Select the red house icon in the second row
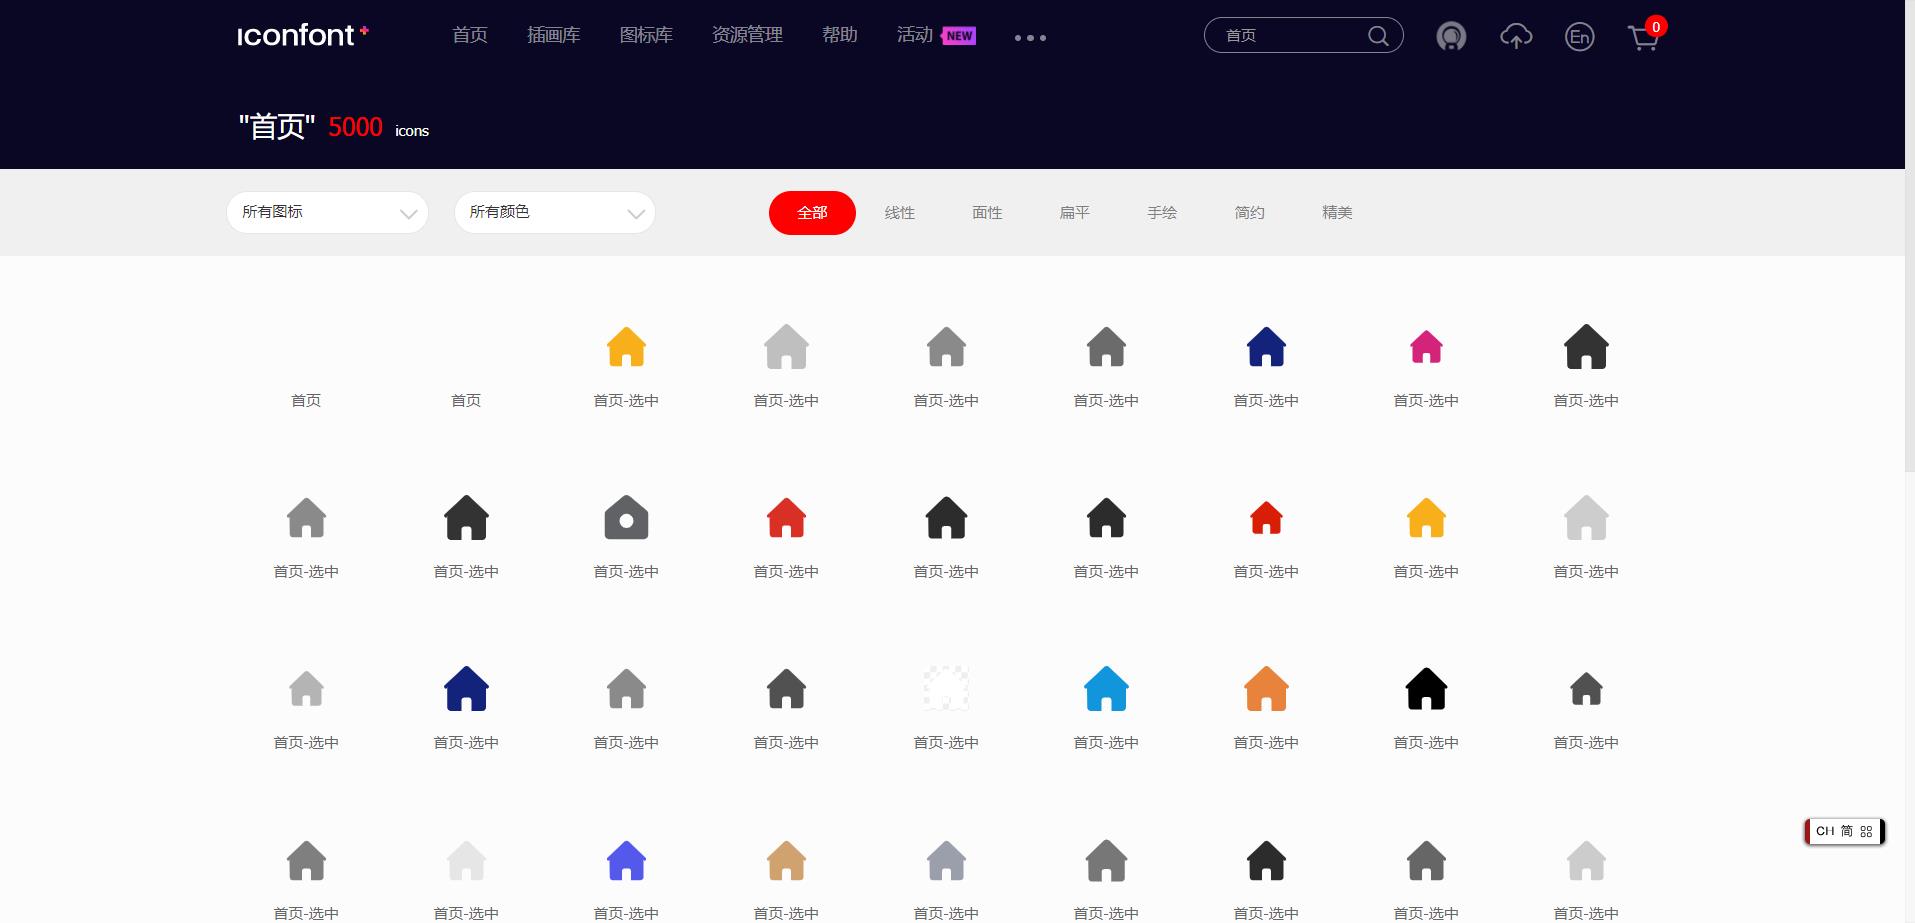 coord(786,517)
